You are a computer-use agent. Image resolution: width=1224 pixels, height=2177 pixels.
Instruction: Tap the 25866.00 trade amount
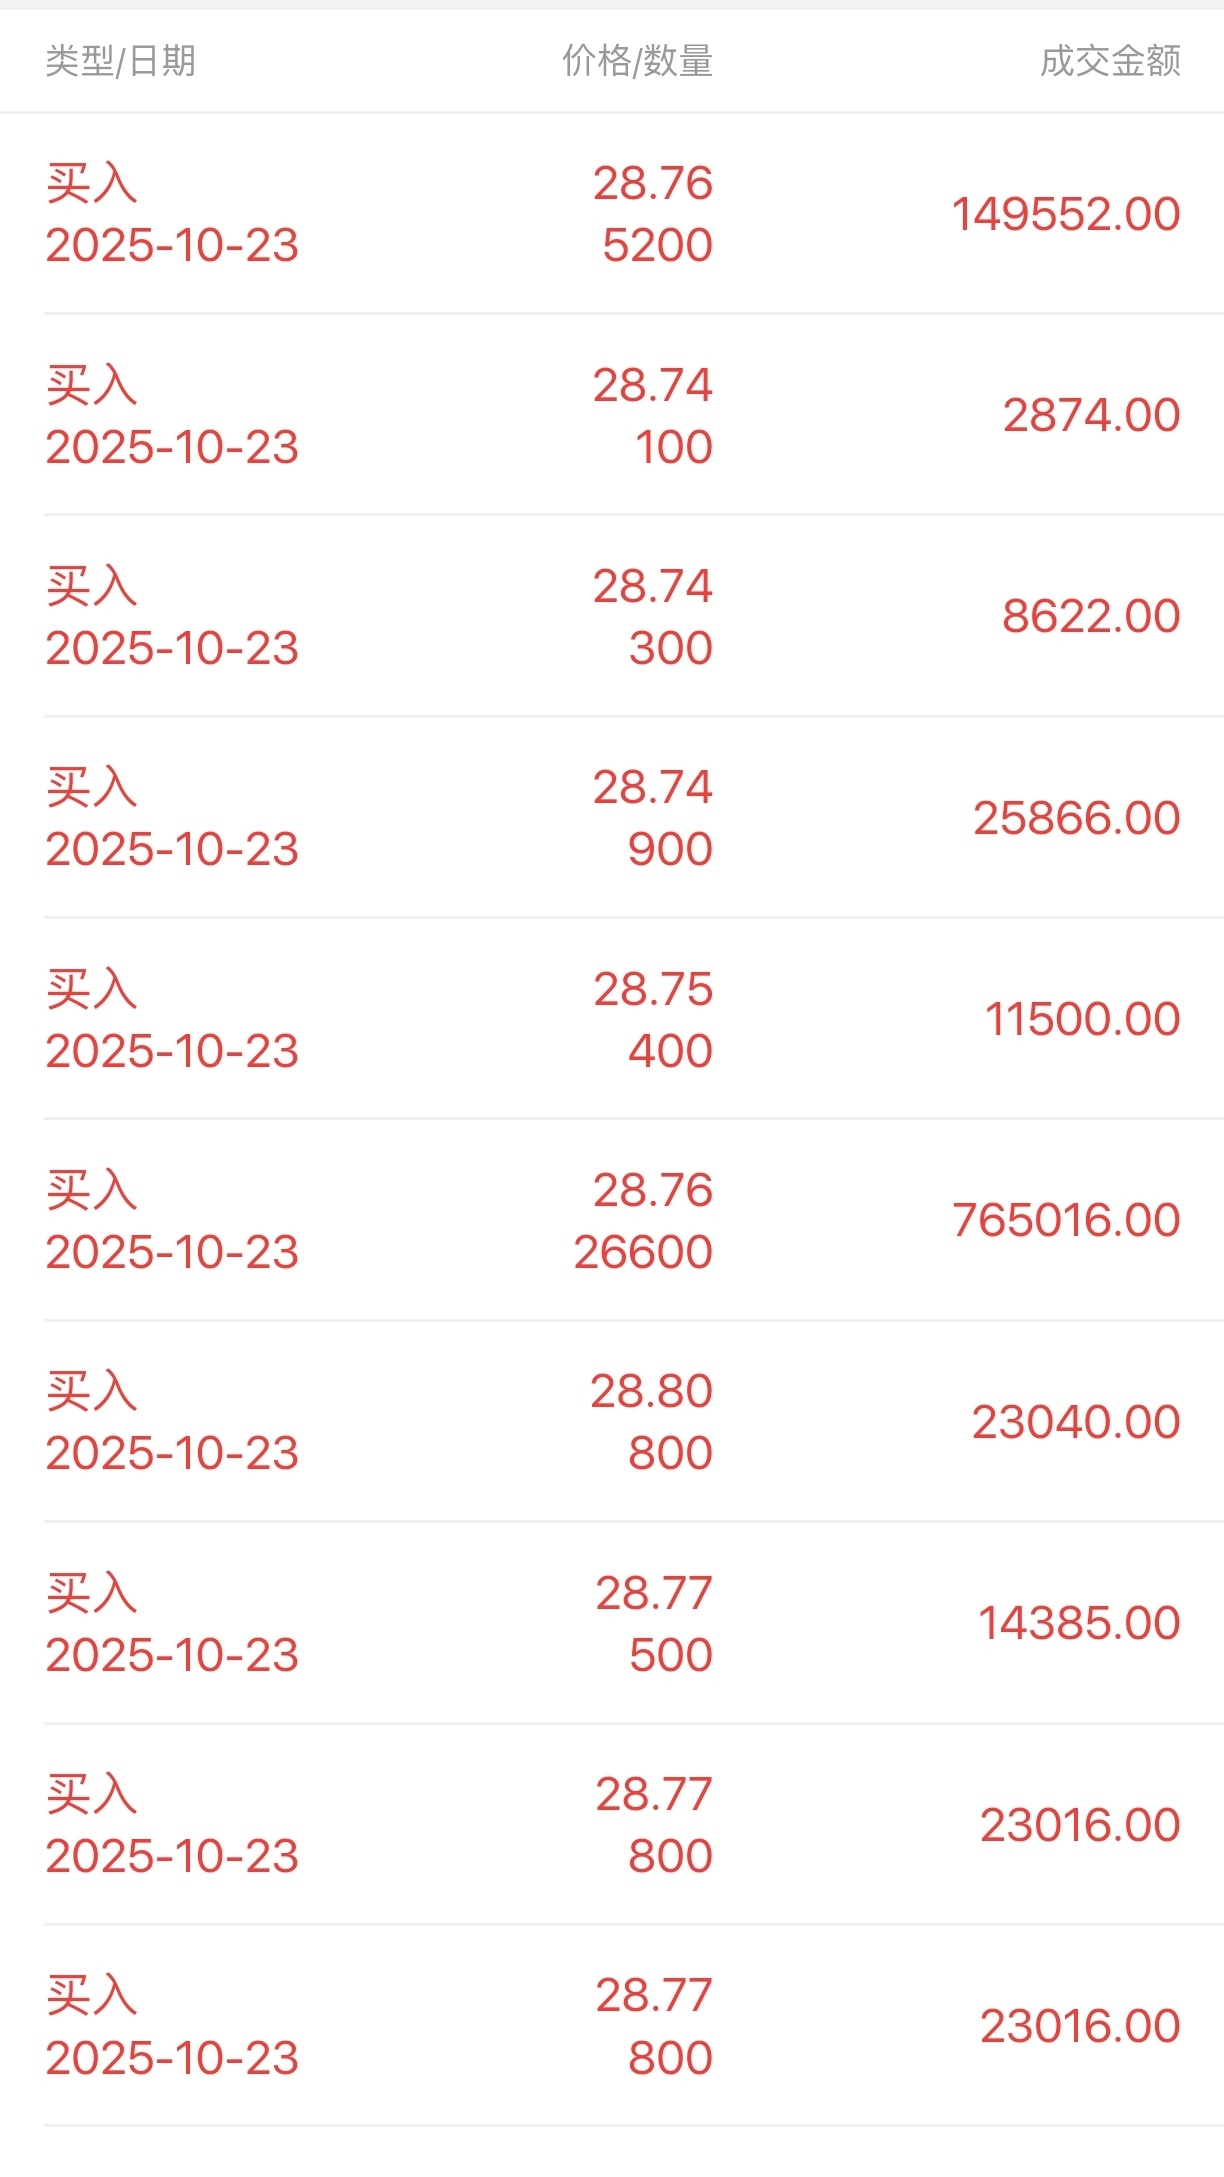tap(1077, 818)
